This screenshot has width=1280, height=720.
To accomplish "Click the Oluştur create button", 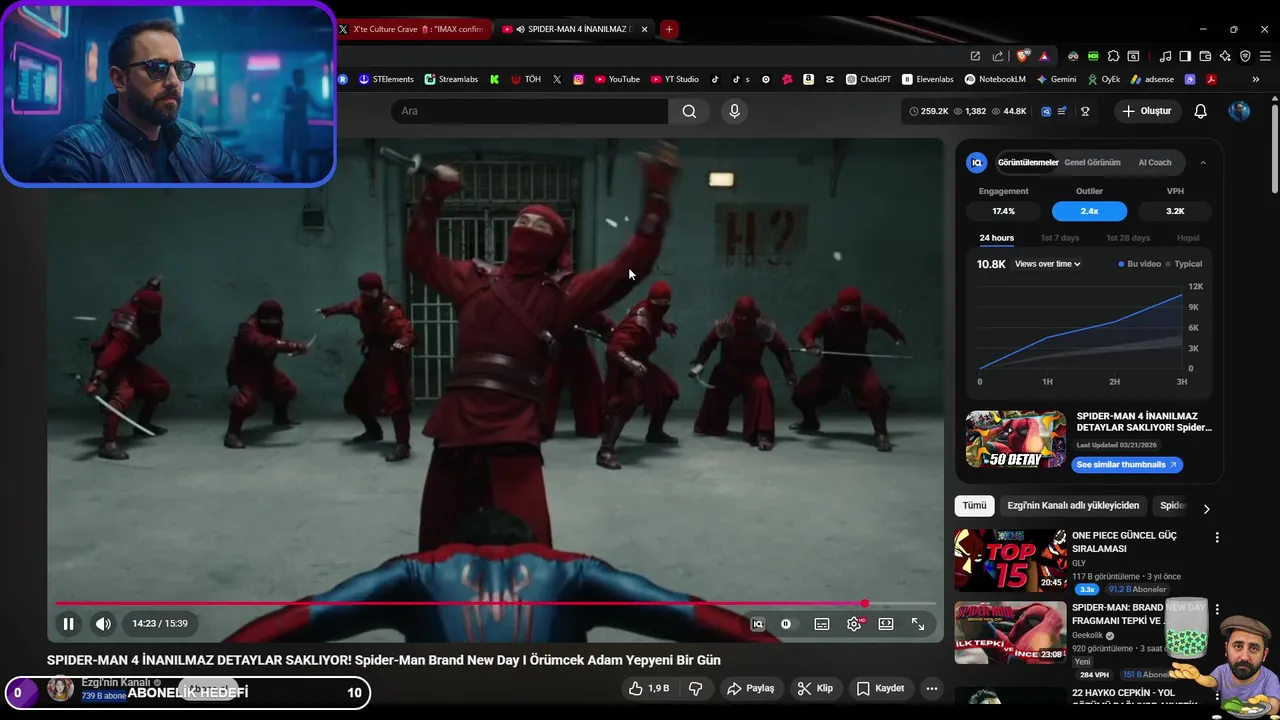I will point(1146,111).
